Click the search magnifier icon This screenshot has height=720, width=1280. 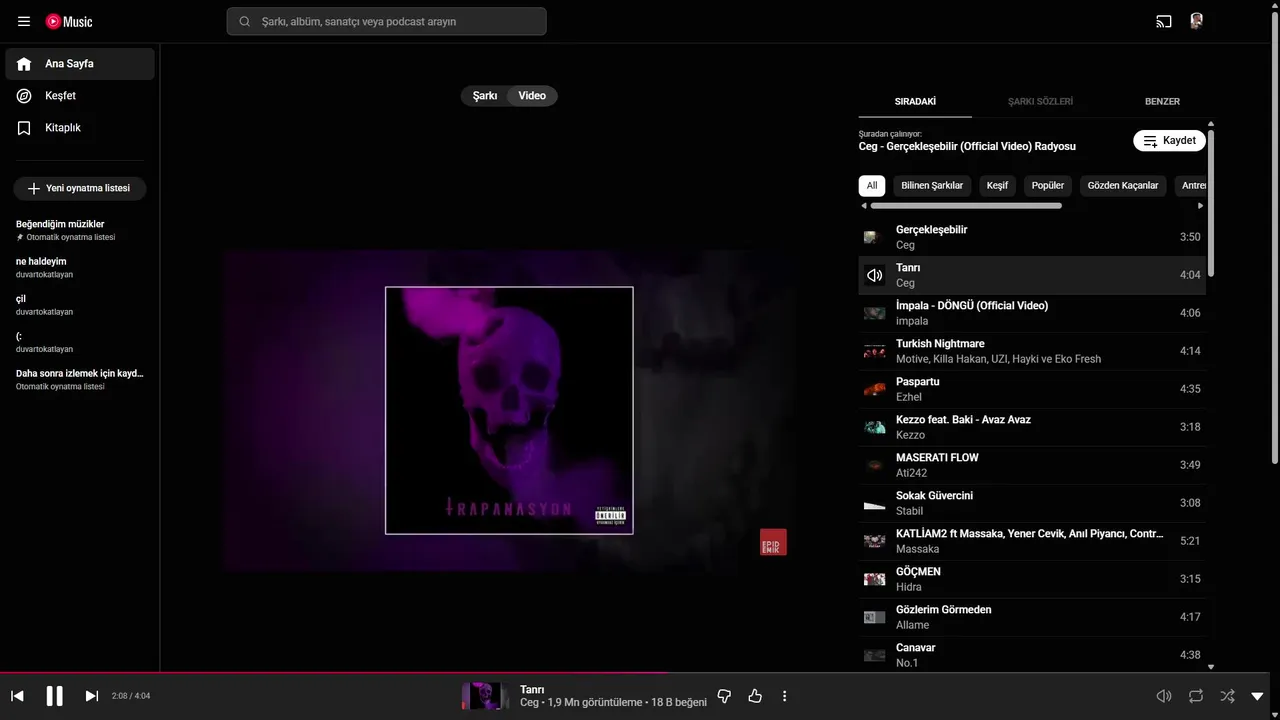click(244, 21)
